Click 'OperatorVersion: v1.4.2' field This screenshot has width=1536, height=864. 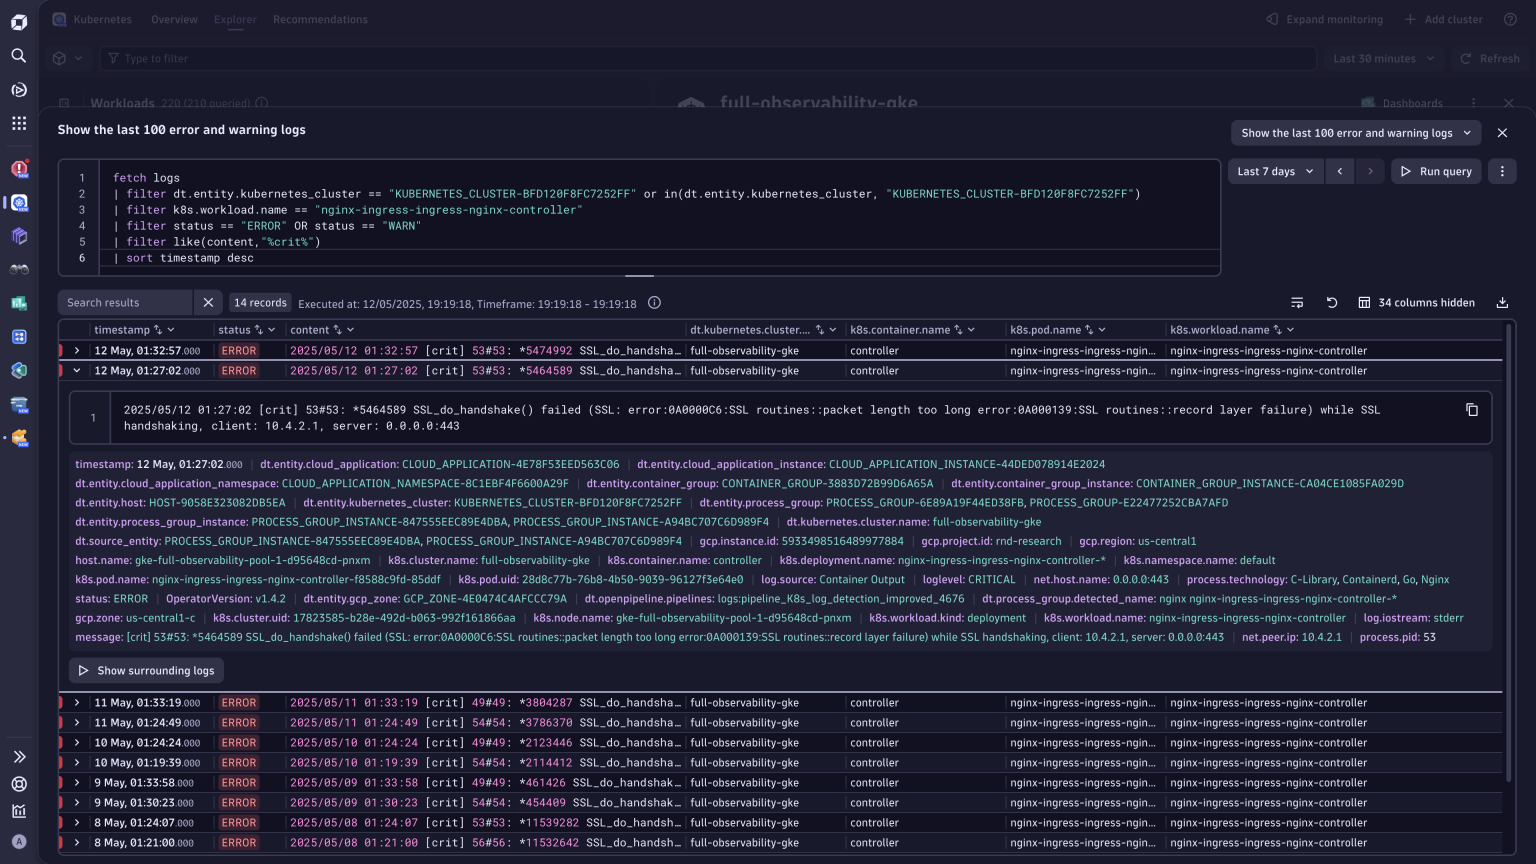pos(226,599)
